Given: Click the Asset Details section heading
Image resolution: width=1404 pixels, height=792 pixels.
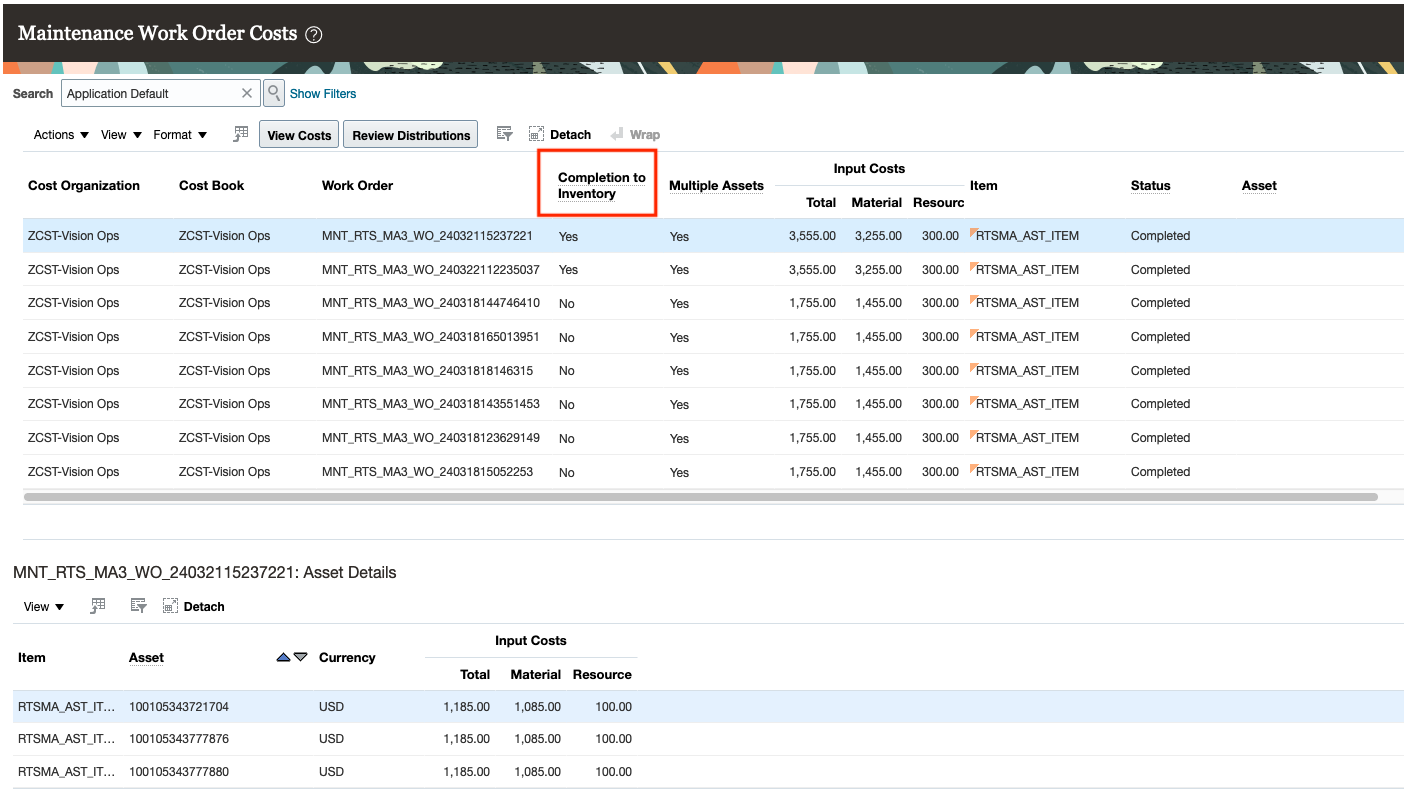Looking at the screenshot, I should [205, 573].
